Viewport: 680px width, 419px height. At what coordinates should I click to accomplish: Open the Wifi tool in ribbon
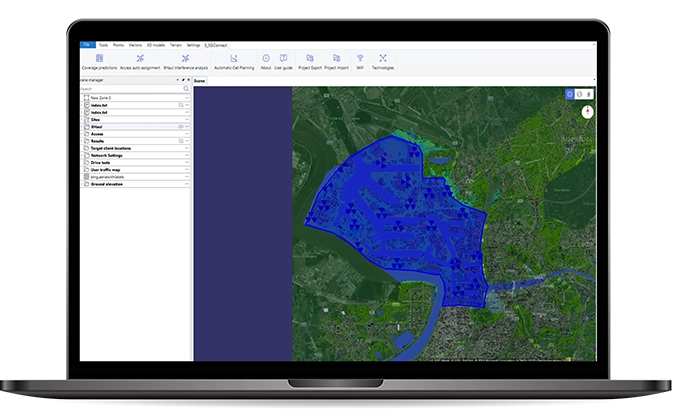[x=360, y=62]
